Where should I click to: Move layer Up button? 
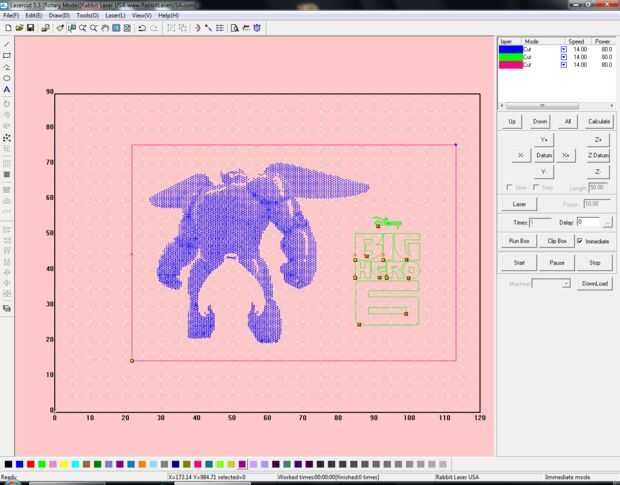click(x=512, y=121)
